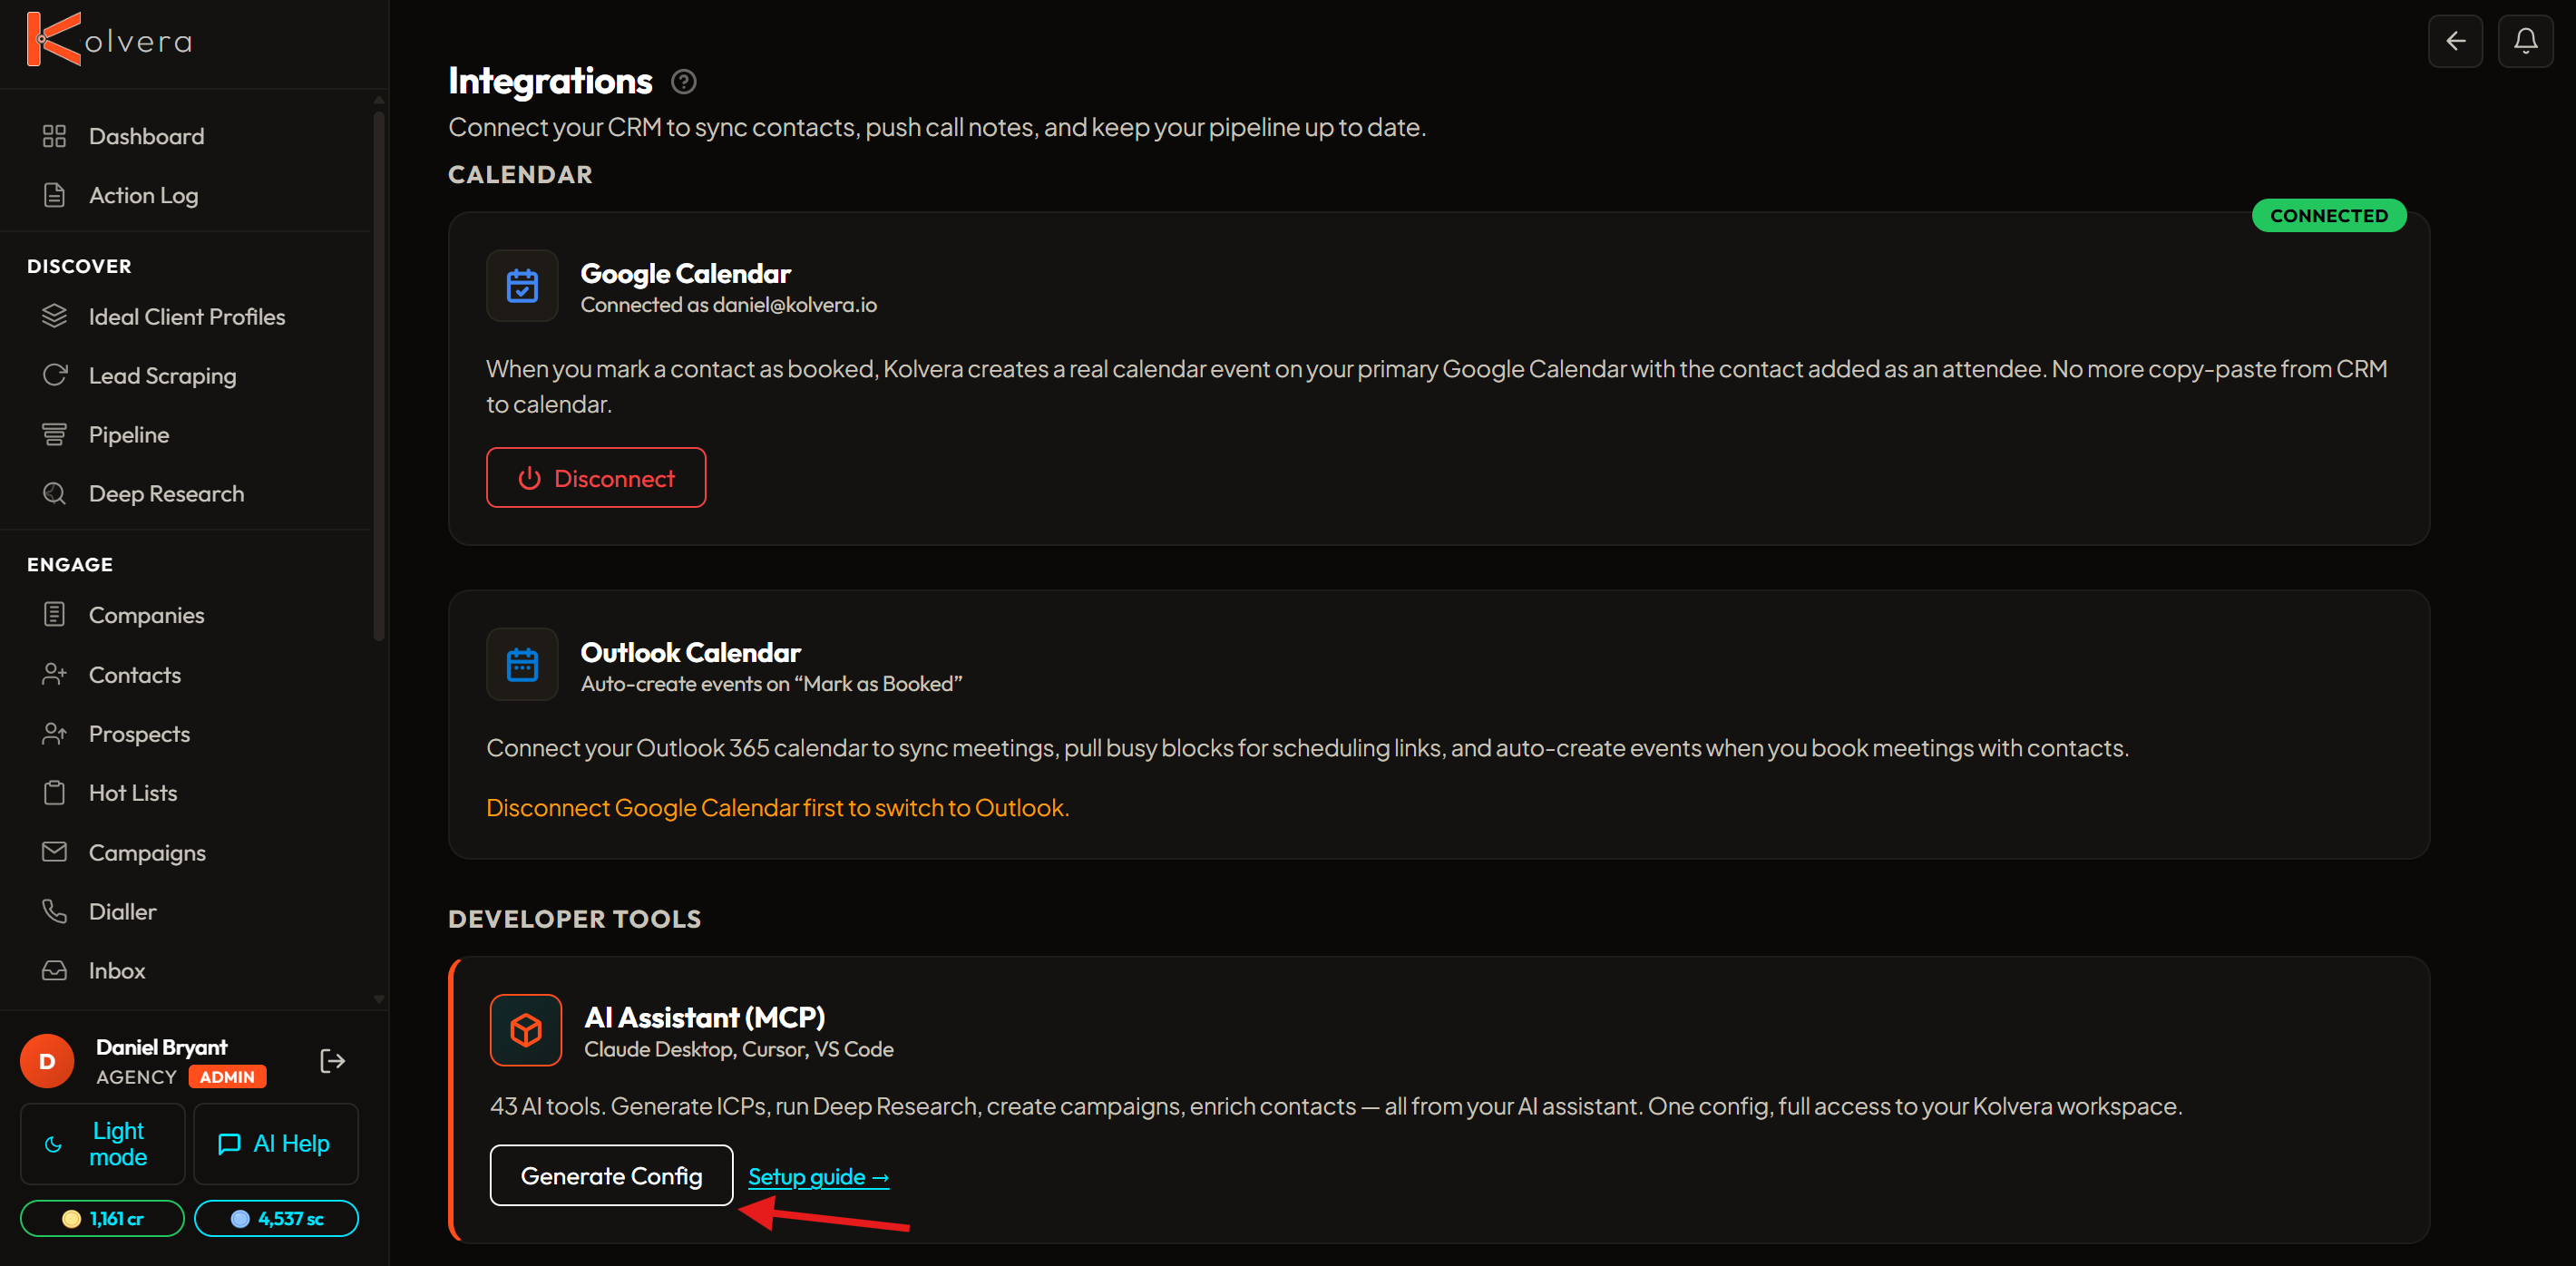Select Prospects in sidebar
This screenshot has width=2576, height=1266.
click(x=140, y=733)
